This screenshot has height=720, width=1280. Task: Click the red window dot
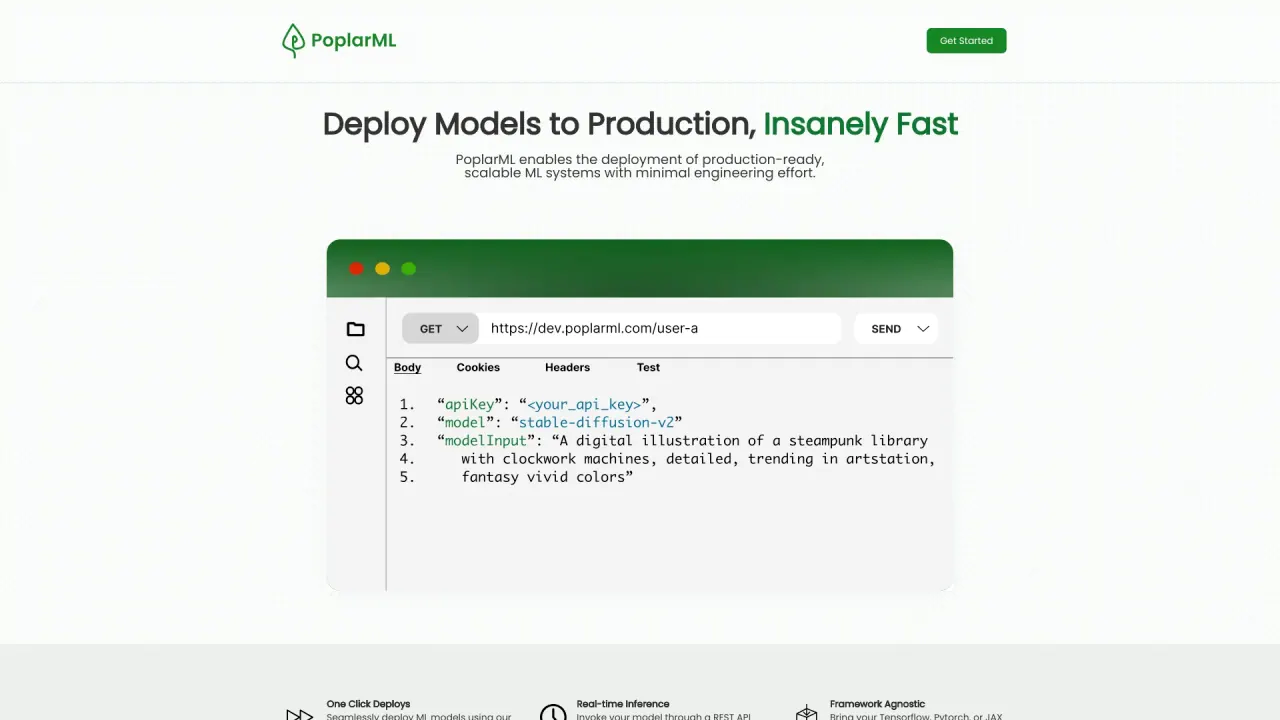click(x=356, y=268)
